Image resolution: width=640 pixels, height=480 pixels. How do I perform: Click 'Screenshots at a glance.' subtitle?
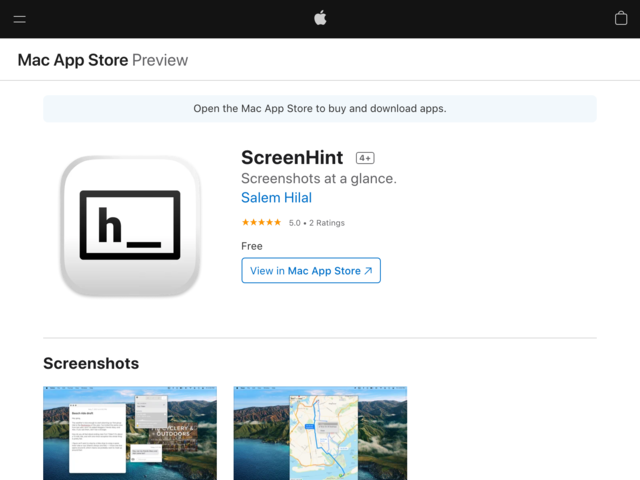pyautogui.click(x=319, y=178)
